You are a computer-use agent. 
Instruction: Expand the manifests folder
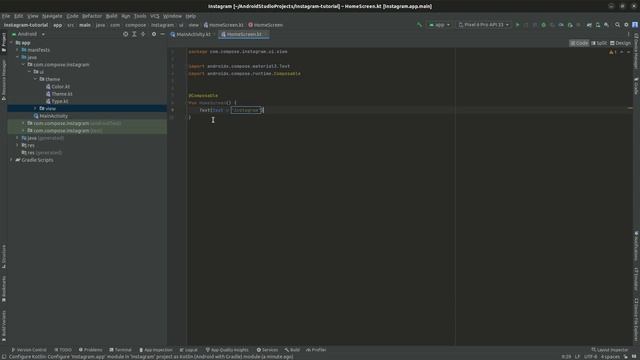17,50
